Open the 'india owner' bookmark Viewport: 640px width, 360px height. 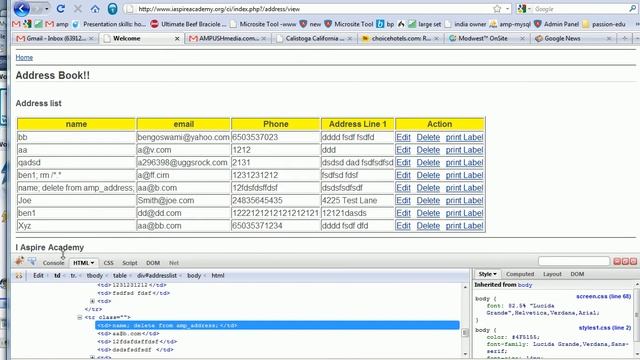point(465,24)
